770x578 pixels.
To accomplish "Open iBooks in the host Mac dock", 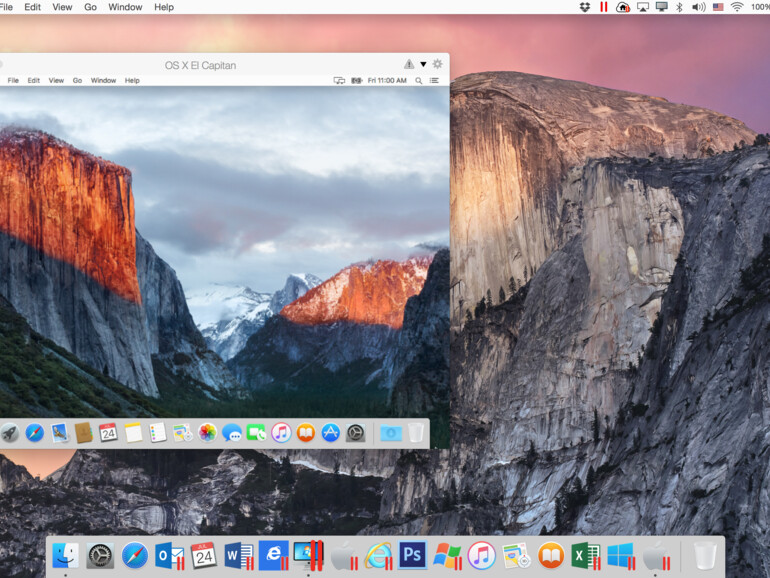I will (550, 555).
